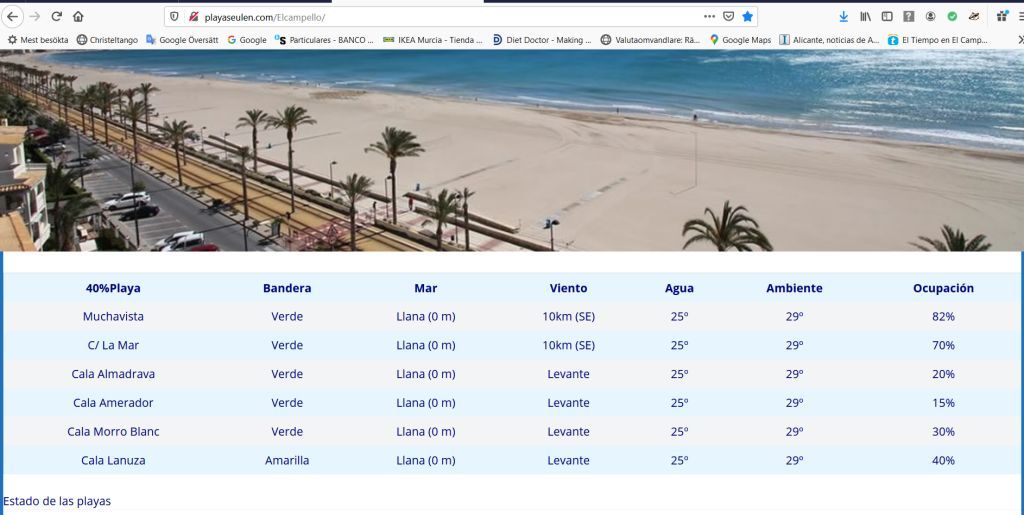Image resolution: width=1024 pixels, height=515 pixels.
Task: Open Particulares - BANCO bookmark
Action: (x=324, y=40)
